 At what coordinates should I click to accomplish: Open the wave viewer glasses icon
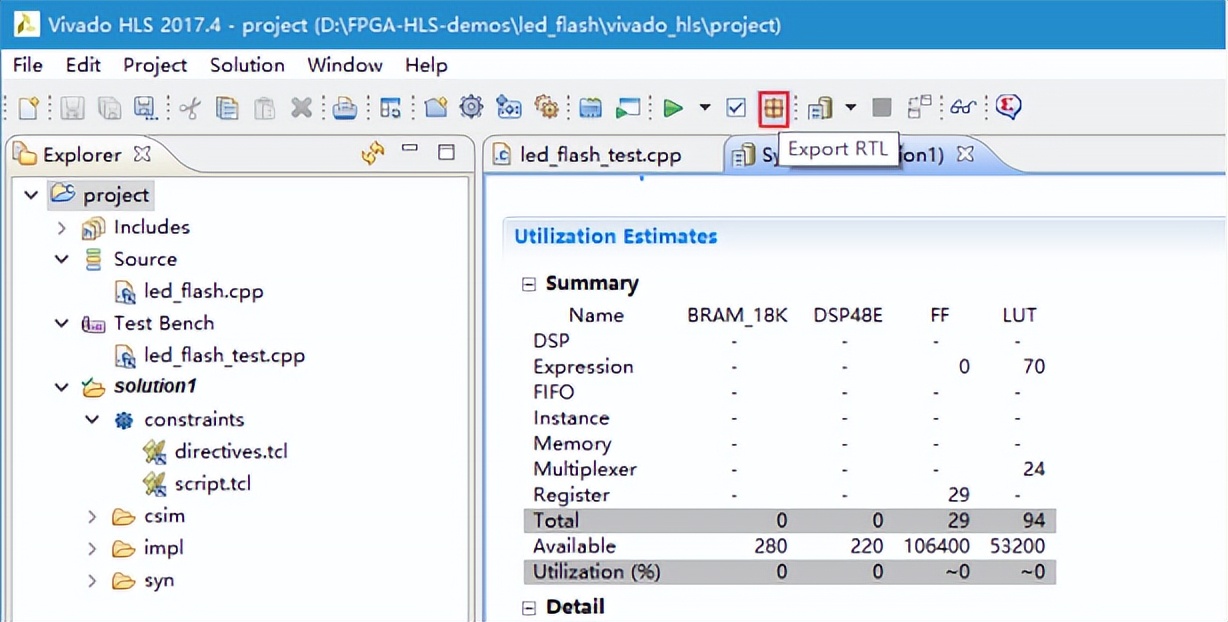963,107
